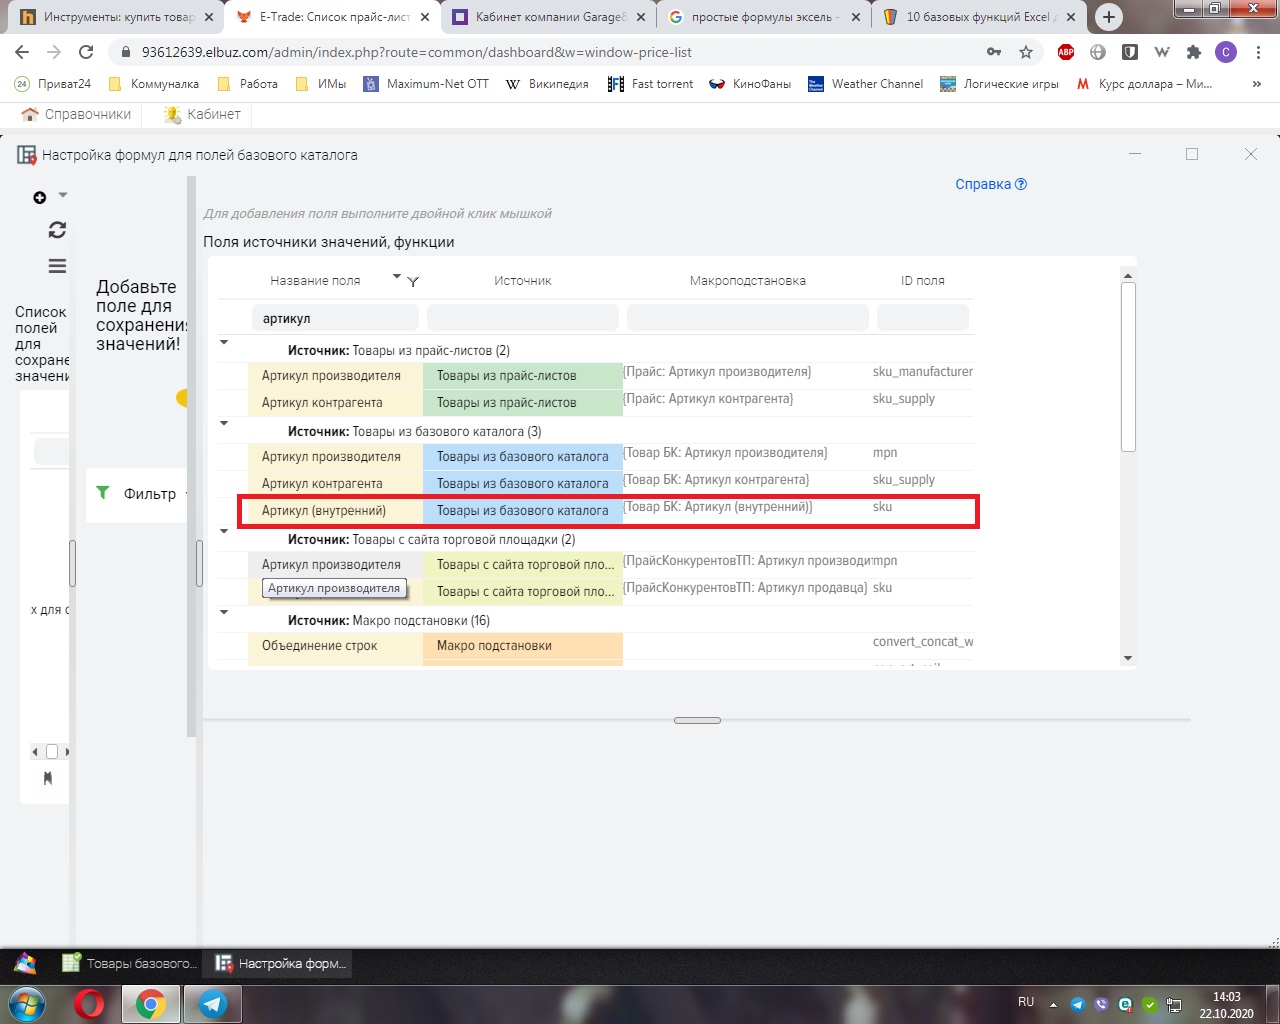Click the Источник column header

(x=523, y=281)
